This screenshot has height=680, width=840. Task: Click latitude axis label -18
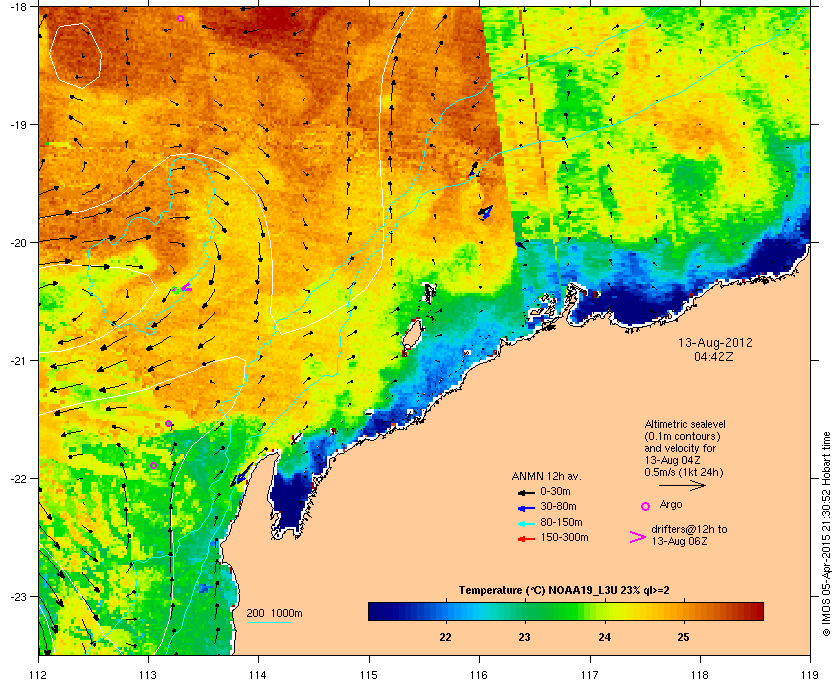tap(18, 6)
